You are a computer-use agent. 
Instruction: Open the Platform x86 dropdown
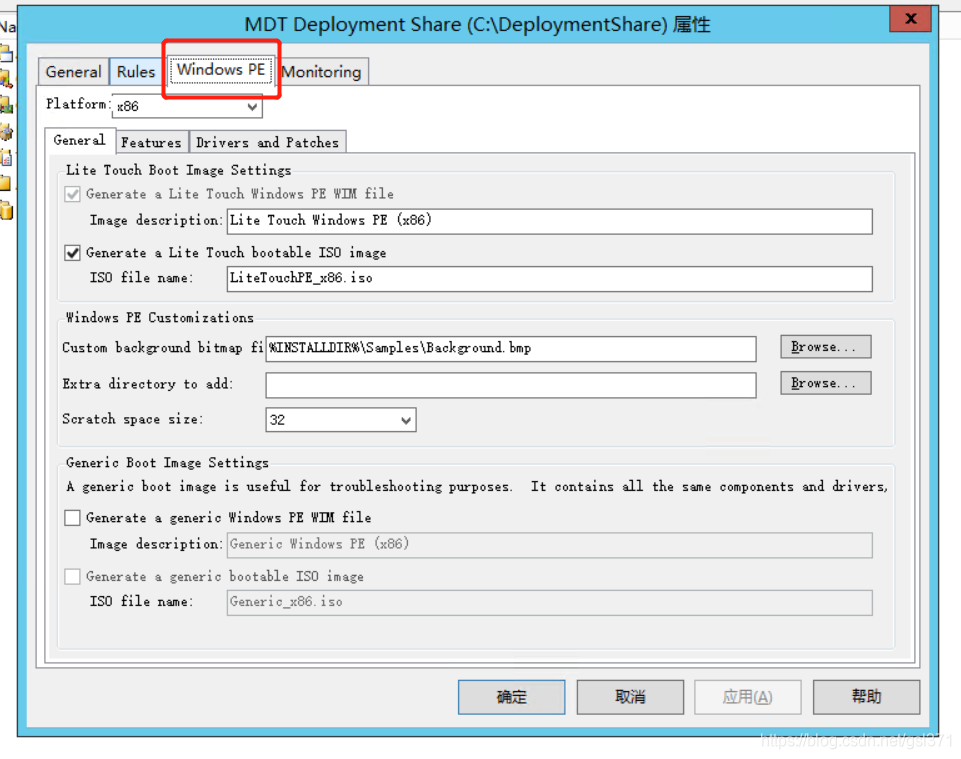pyautogui.click(x=188, y=106)
